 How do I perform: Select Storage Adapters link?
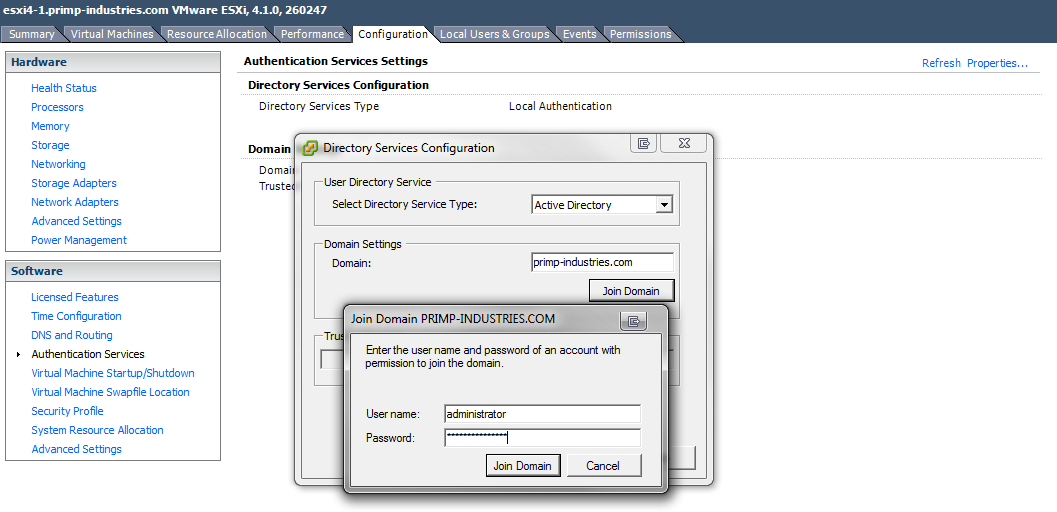tap(73, 183)
